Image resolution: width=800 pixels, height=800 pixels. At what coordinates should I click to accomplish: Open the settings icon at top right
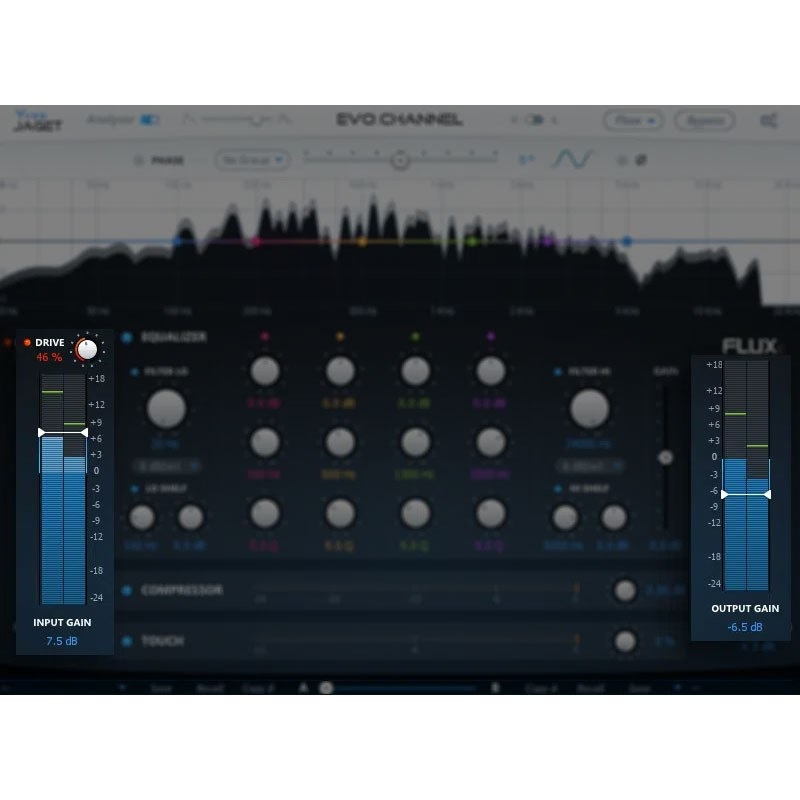click(x=769, y=120)
